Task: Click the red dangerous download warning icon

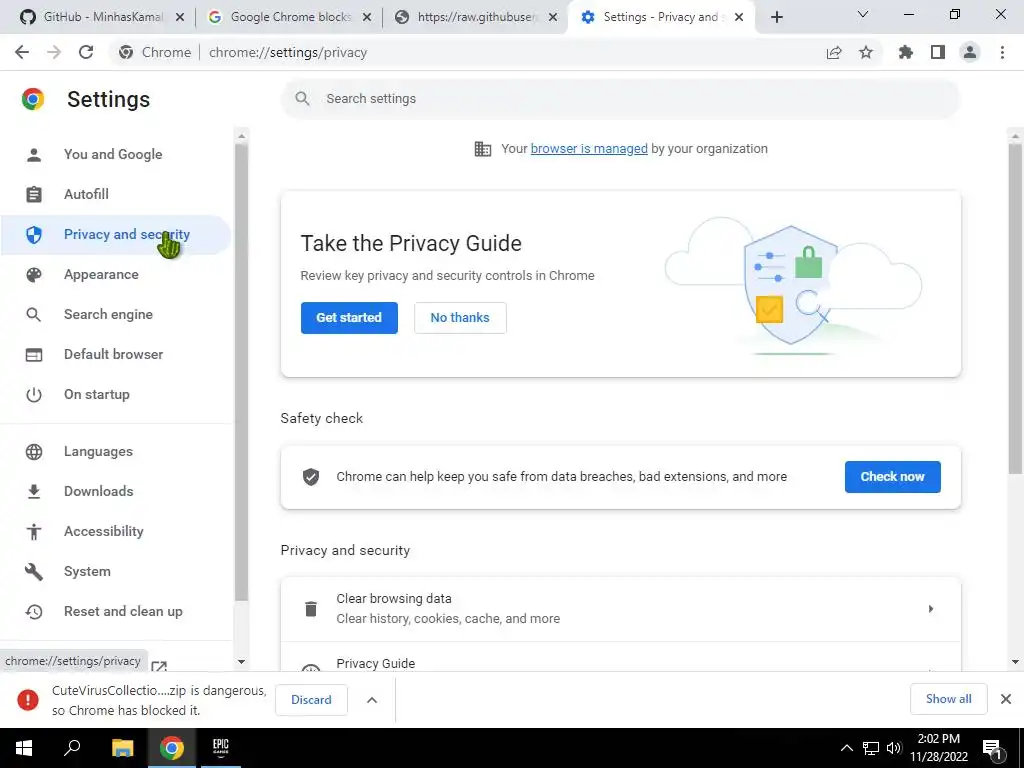Action: (28, 699)
